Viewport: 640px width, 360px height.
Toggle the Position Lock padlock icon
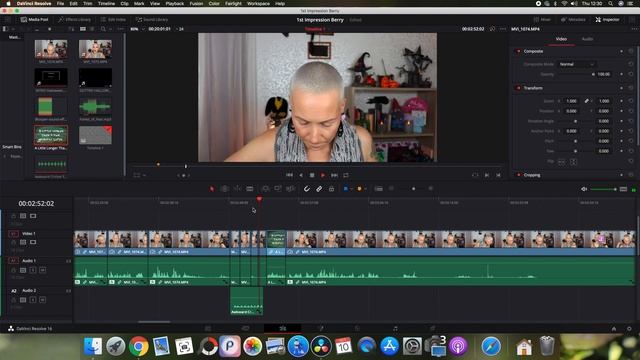(x=331, y=189)
